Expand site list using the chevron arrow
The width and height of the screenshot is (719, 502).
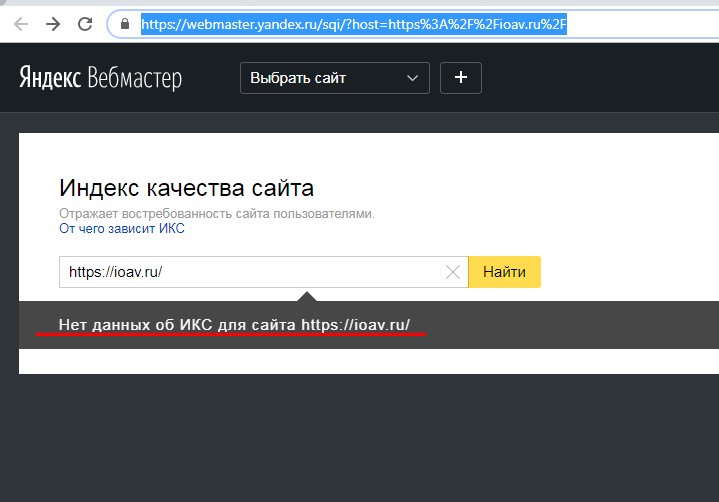coord(413,78)
